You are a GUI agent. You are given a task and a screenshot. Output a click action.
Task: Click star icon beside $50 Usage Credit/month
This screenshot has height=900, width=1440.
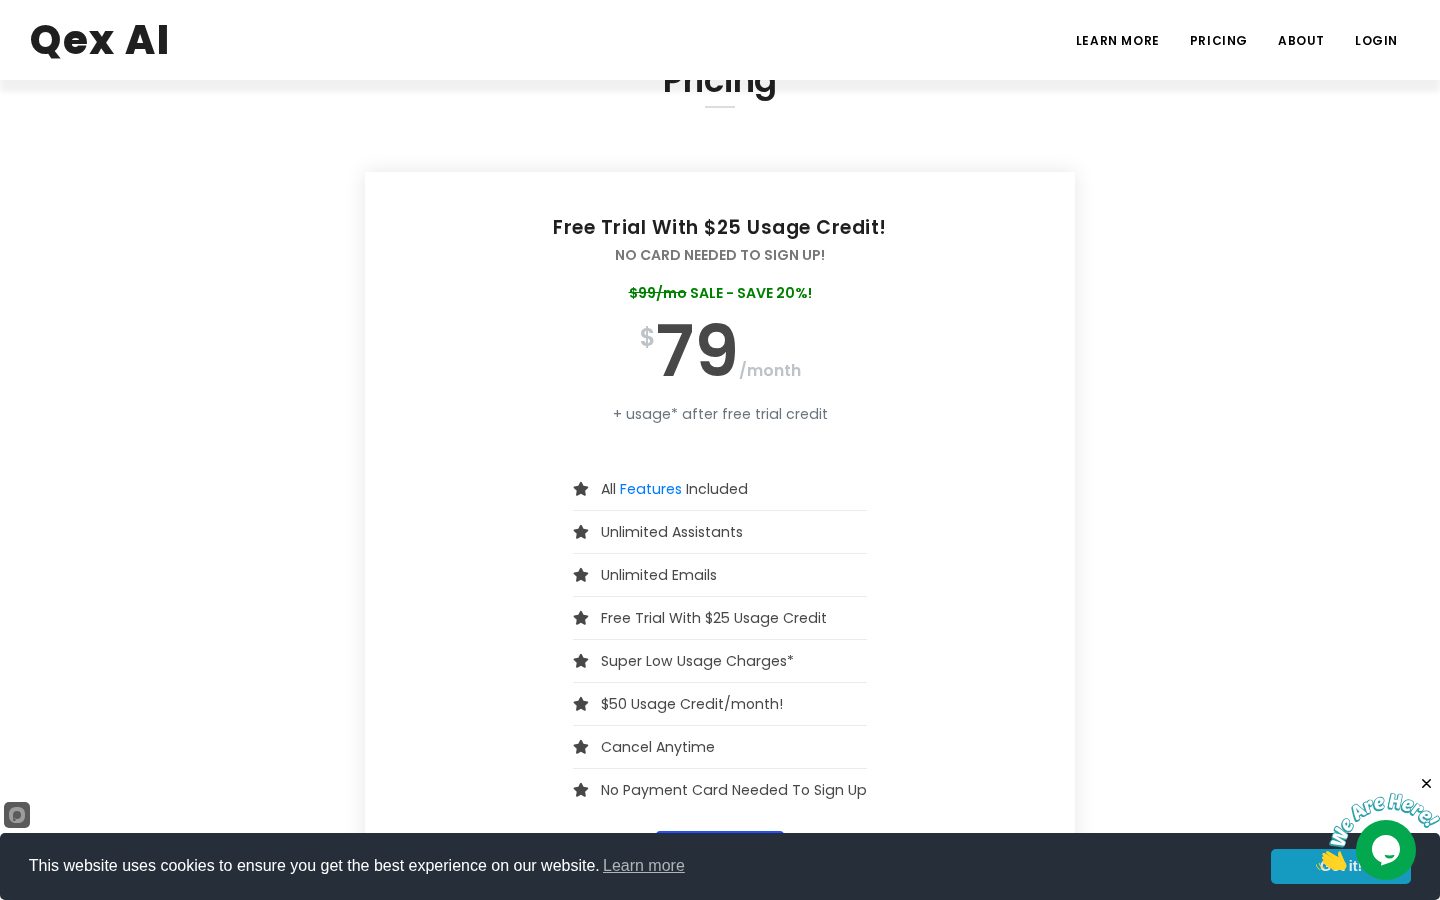tap(581, 704)
